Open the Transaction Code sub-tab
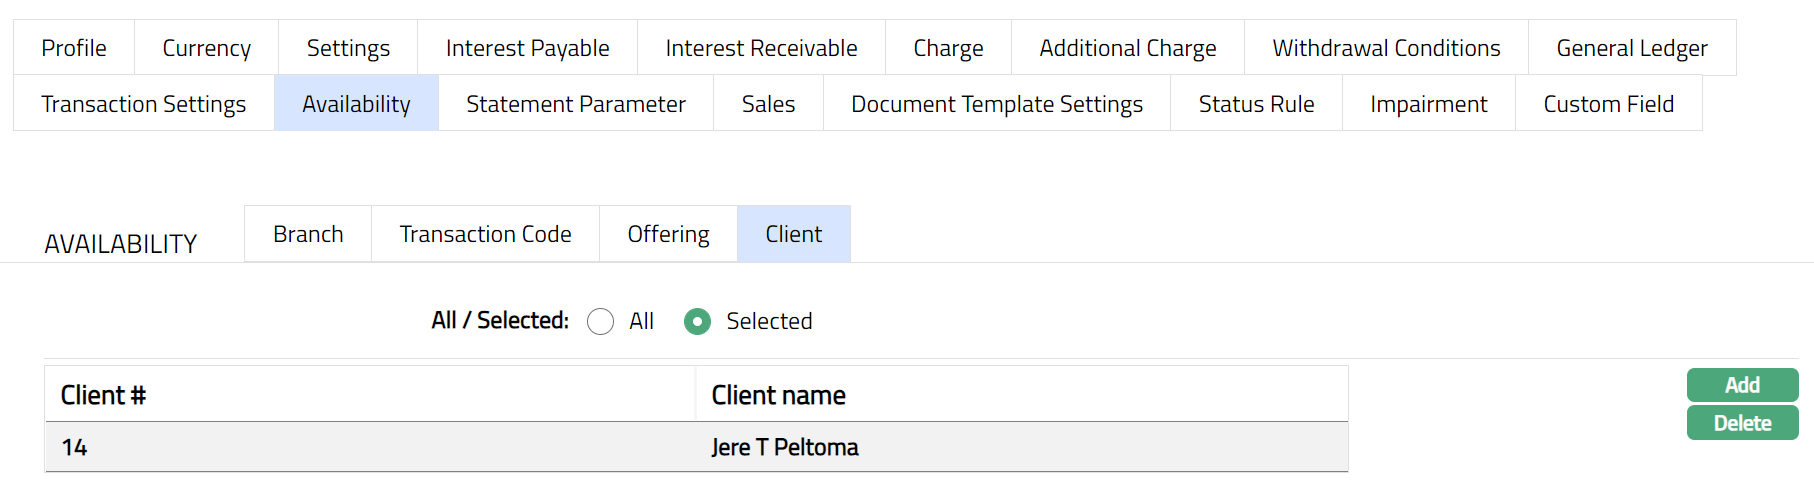This screenshot has height=496, width=1814. tap(485, 234)
